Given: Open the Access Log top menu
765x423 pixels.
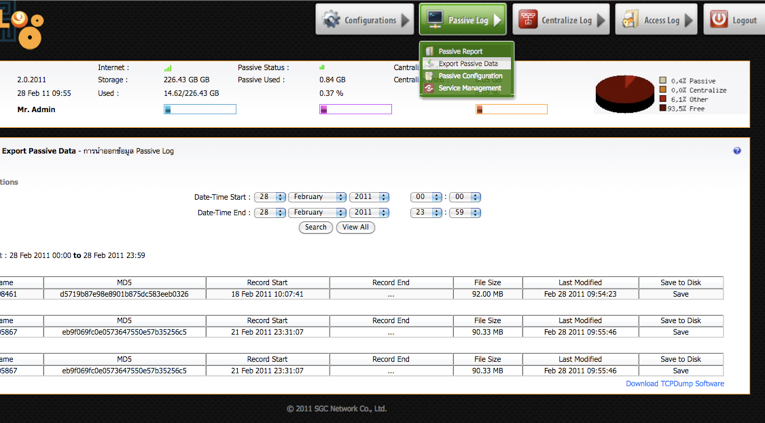Looking at the screenshot, I should [656, 20].
